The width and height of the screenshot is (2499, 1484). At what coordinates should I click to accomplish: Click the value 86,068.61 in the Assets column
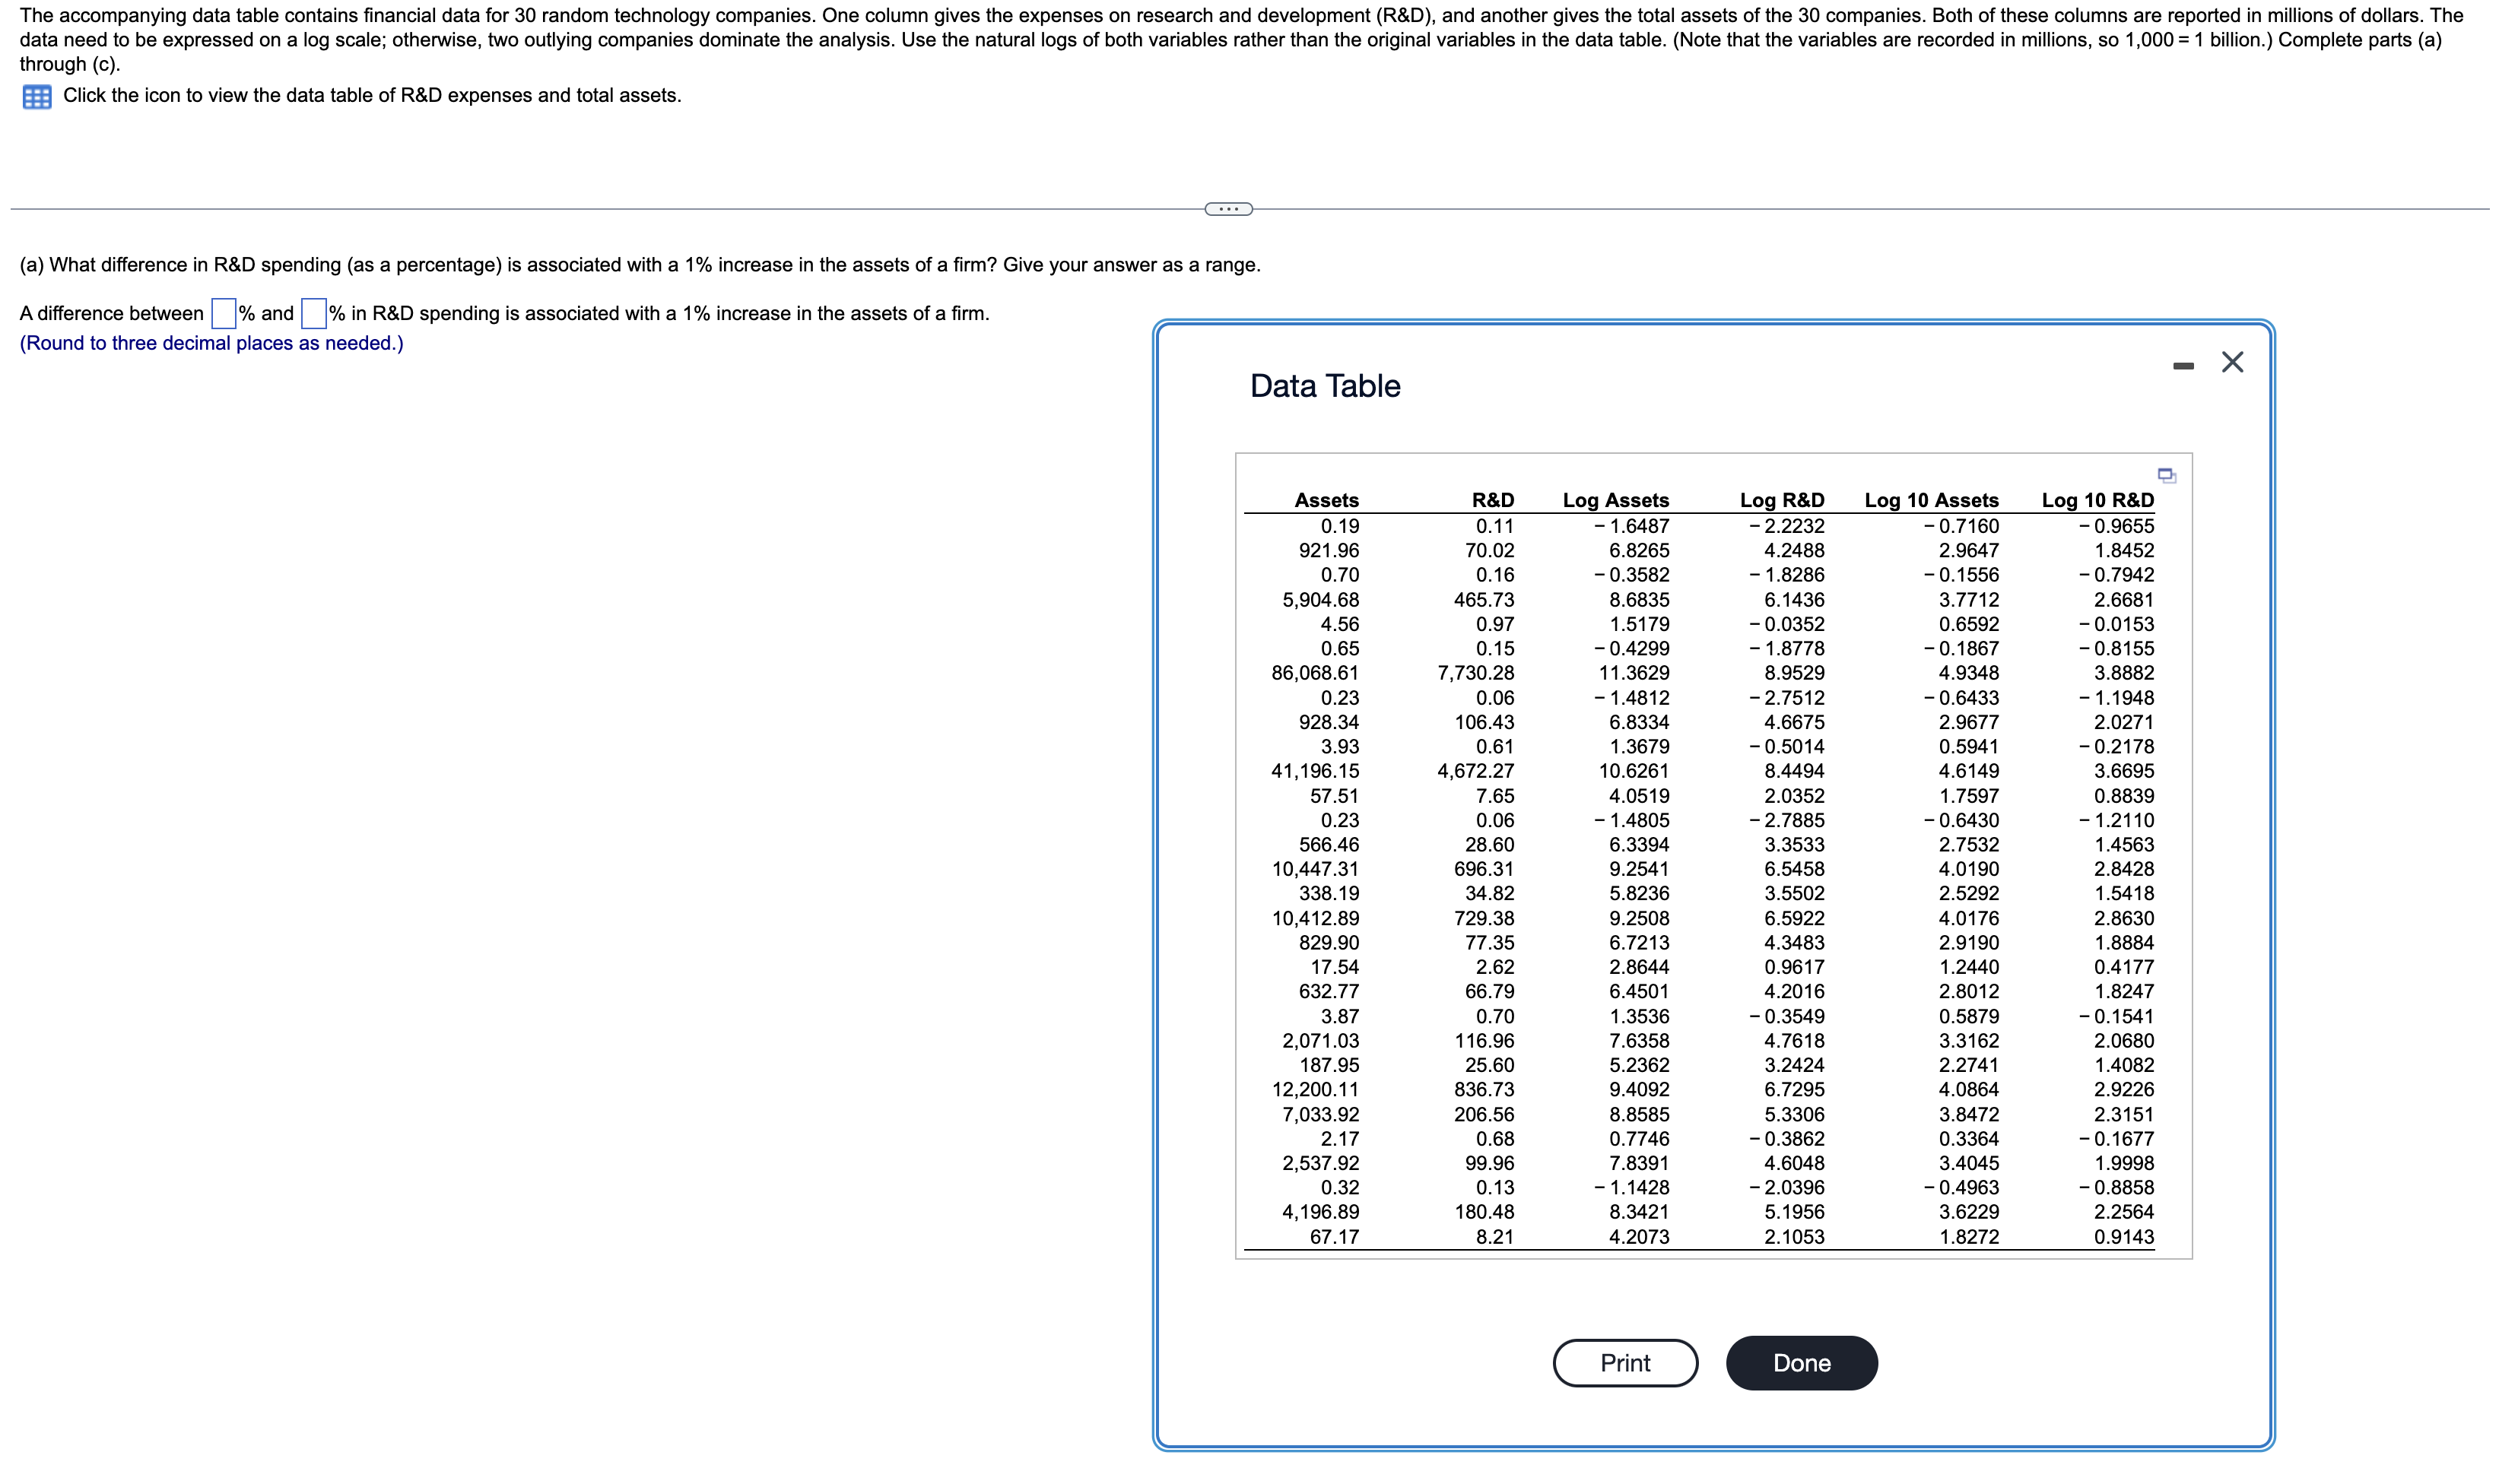pos(1314,672)
